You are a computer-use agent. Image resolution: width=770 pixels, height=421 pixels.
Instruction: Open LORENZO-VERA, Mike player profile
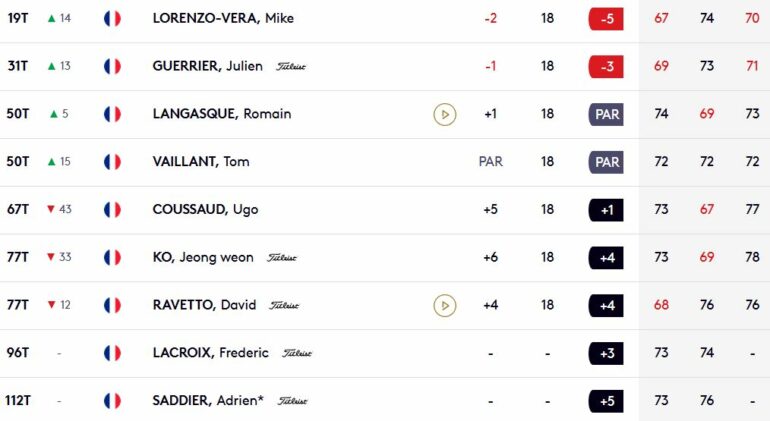(x=223, y=18)
